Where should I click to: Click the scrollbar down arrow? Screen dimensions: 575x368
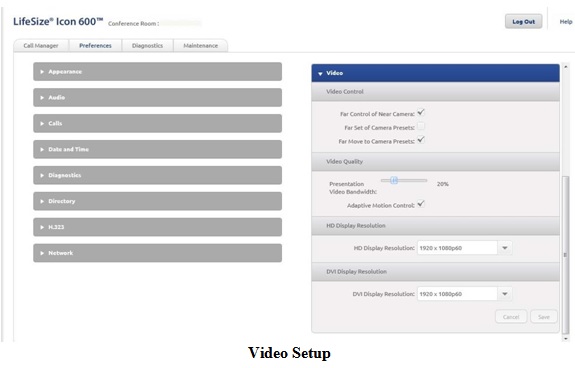click(x=565, y=339)
